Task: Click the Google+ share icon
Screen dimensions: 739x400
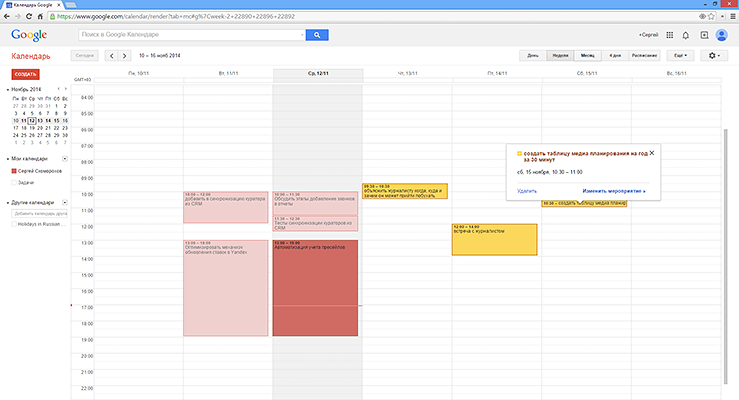Action: coord(704,35)
